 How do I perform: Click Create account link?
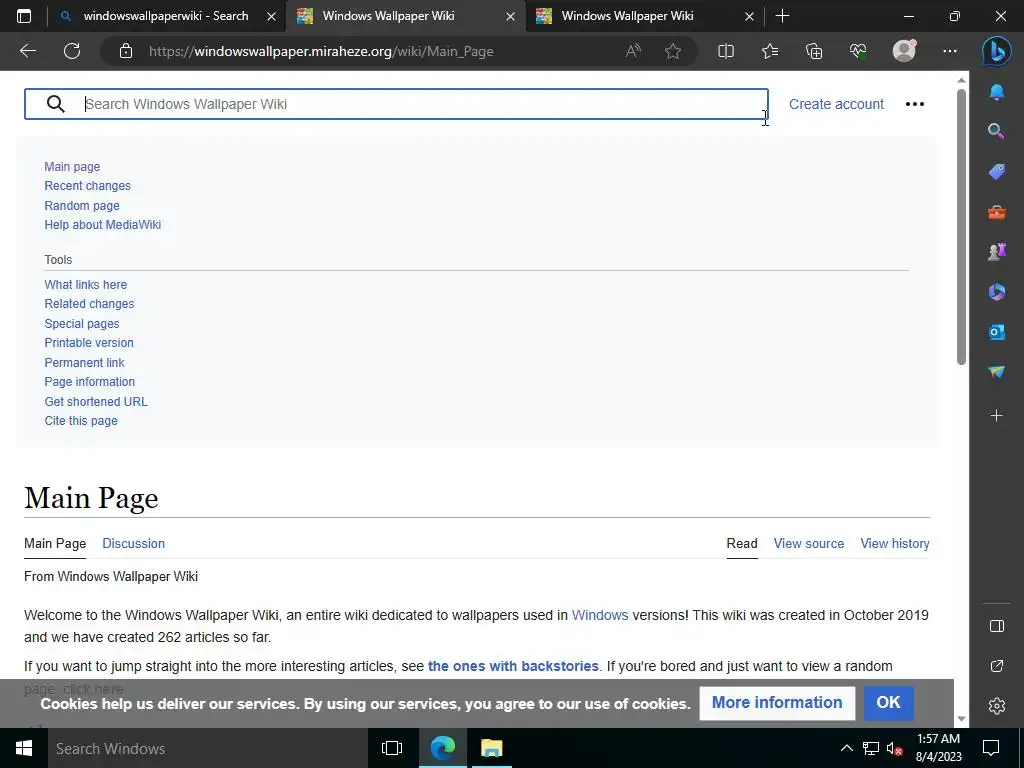tap(836, 104)
